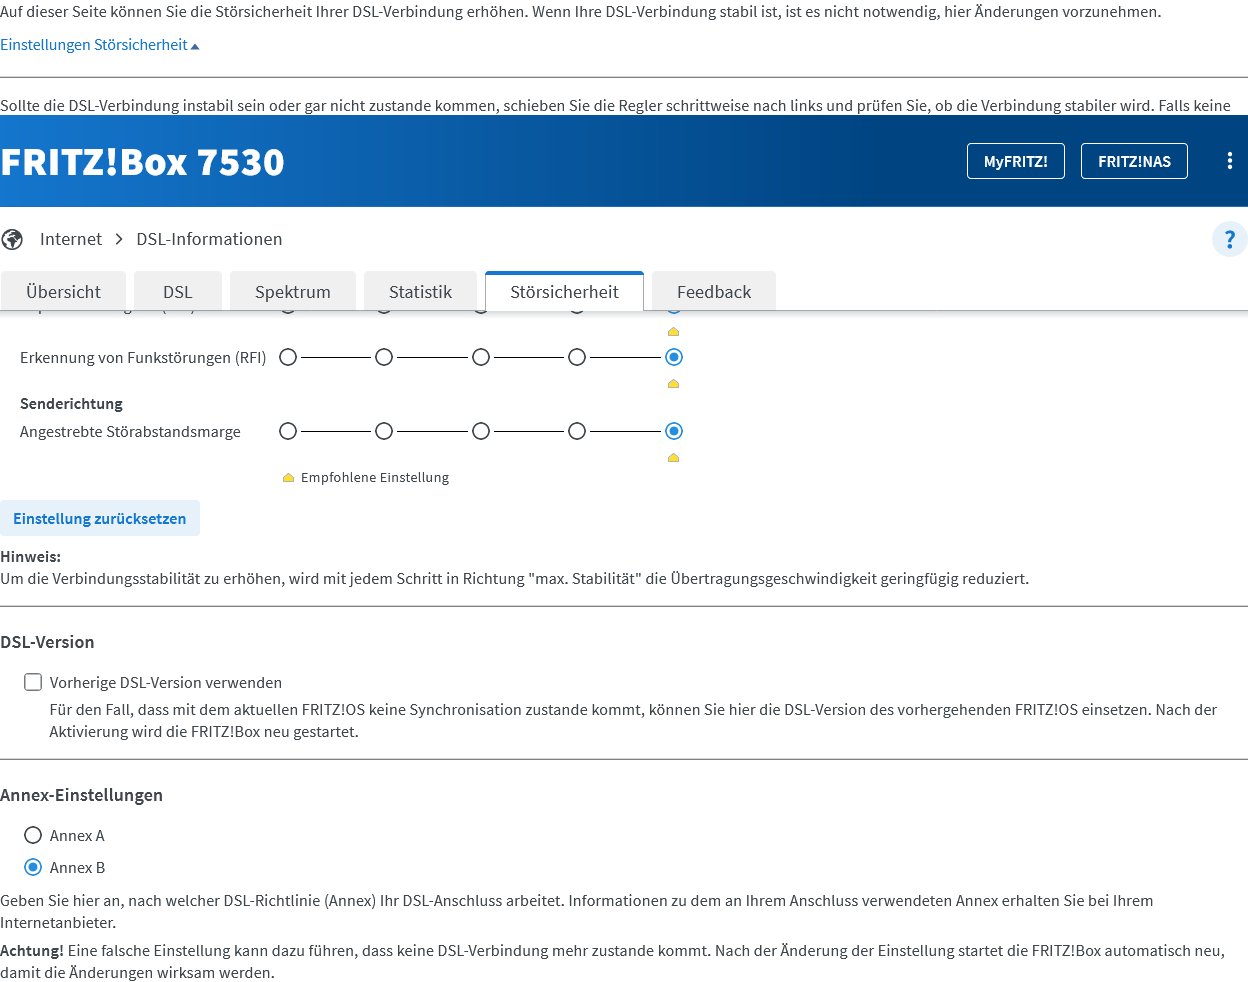
Task: Click the Annex-Einstellungen heading
Action: [x=81, y=795]
